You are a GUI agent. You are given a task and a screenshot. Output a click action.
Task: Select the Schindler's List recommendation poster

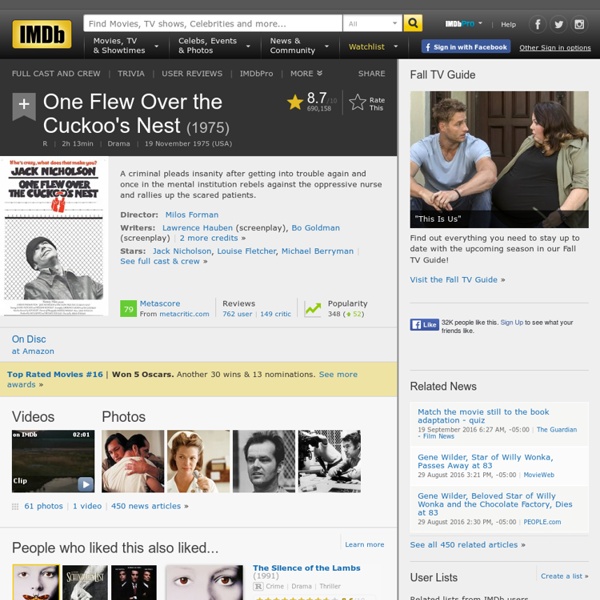(x=85, y=582)
